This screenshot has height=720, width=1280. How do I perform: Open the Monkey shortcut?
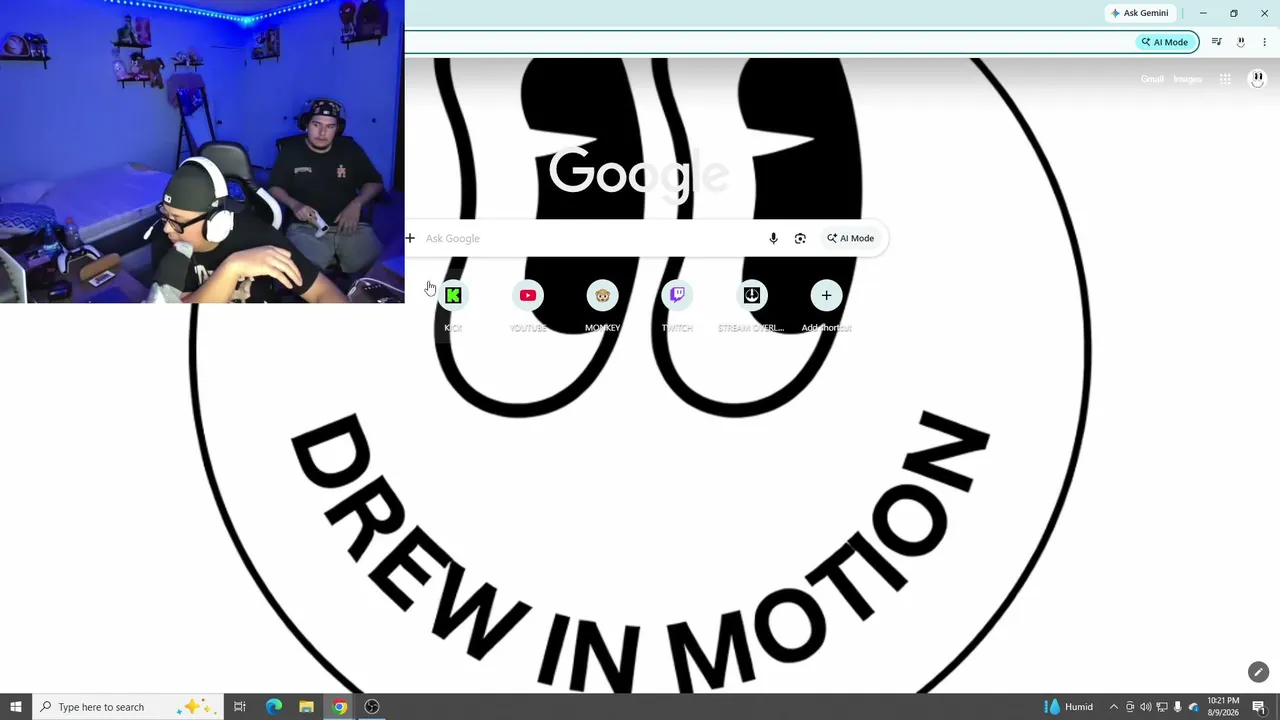pyautogui.click(x=602, y=296)
